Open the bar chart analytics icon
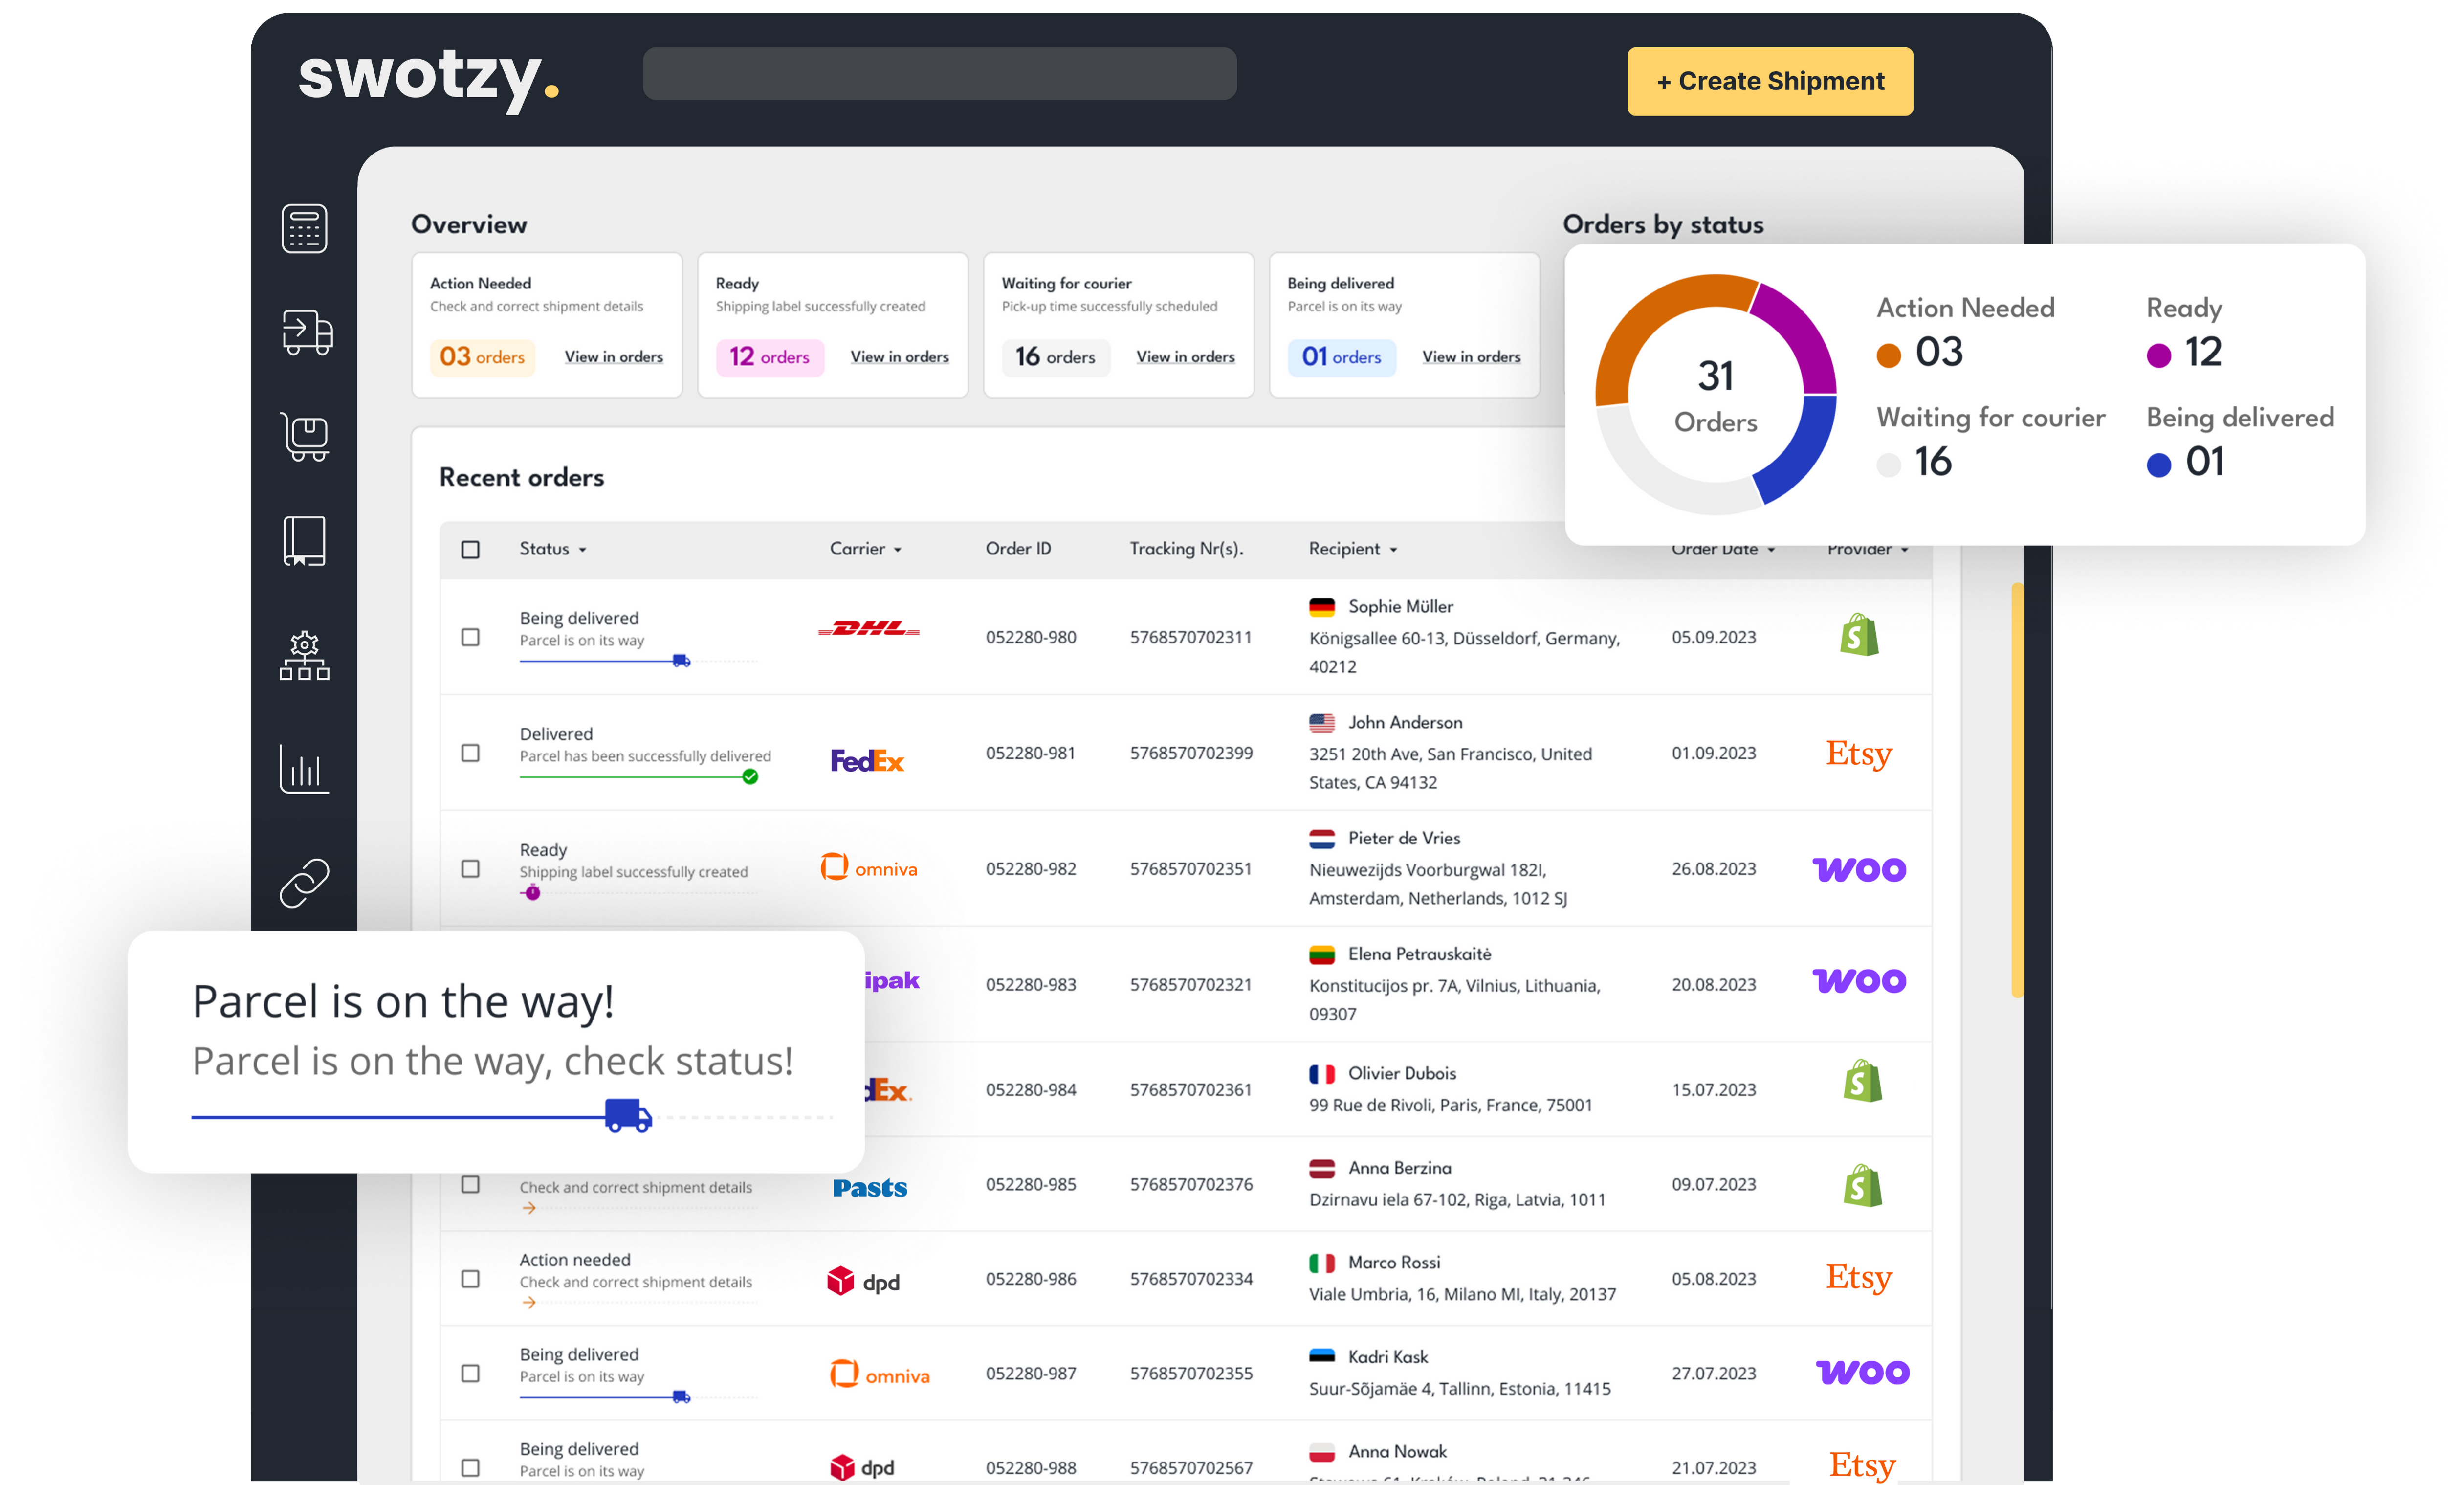The width and height of the screenshot is (2464, 1485). (304, 769)
